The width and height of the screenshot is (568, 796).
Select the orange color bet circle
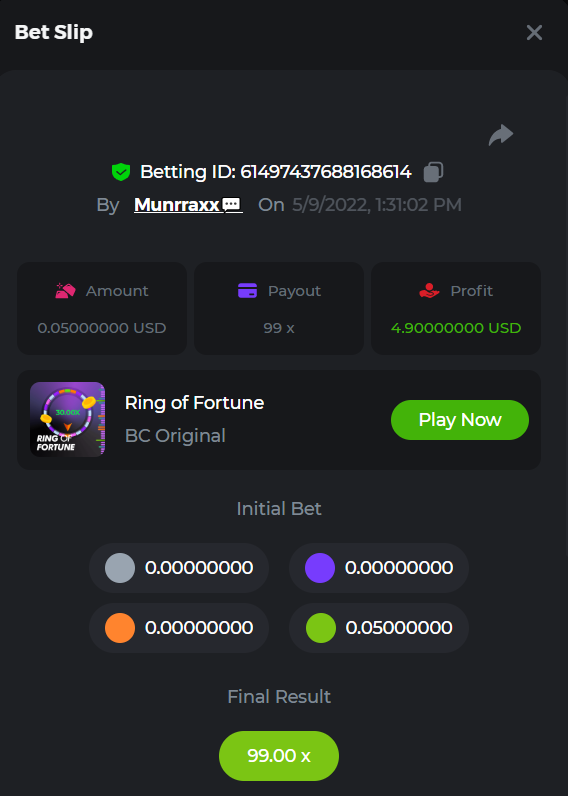click(x=120, y=628)
